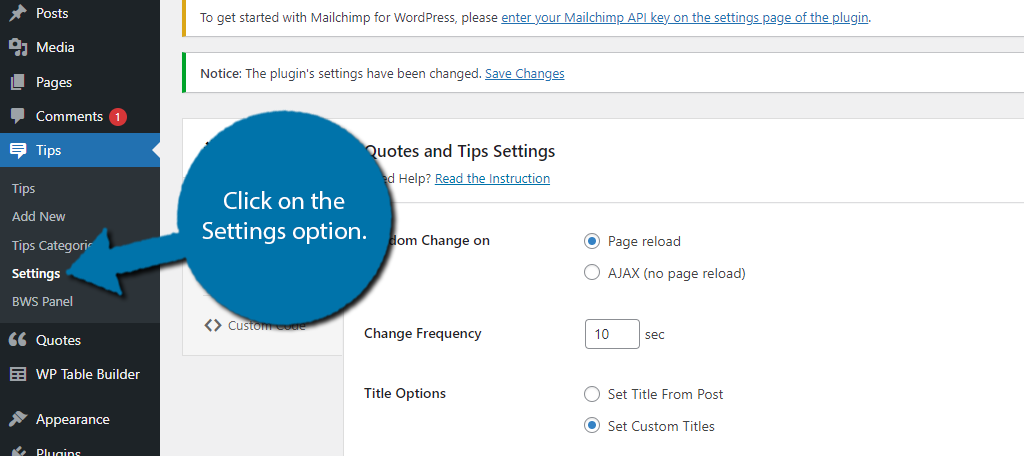Open the Add New submenu item
The image size is (1024, 456).
39,216
